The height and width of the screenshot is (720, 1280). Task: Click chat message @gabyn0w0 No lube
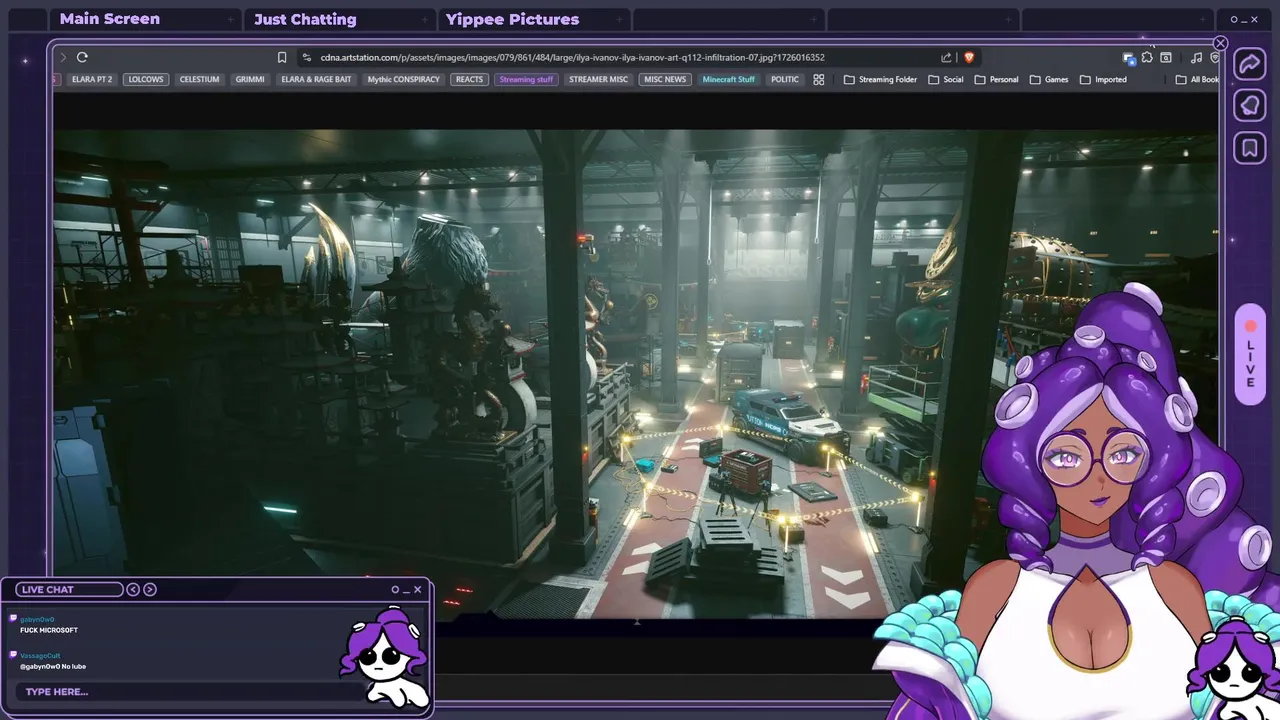point(53,666)
